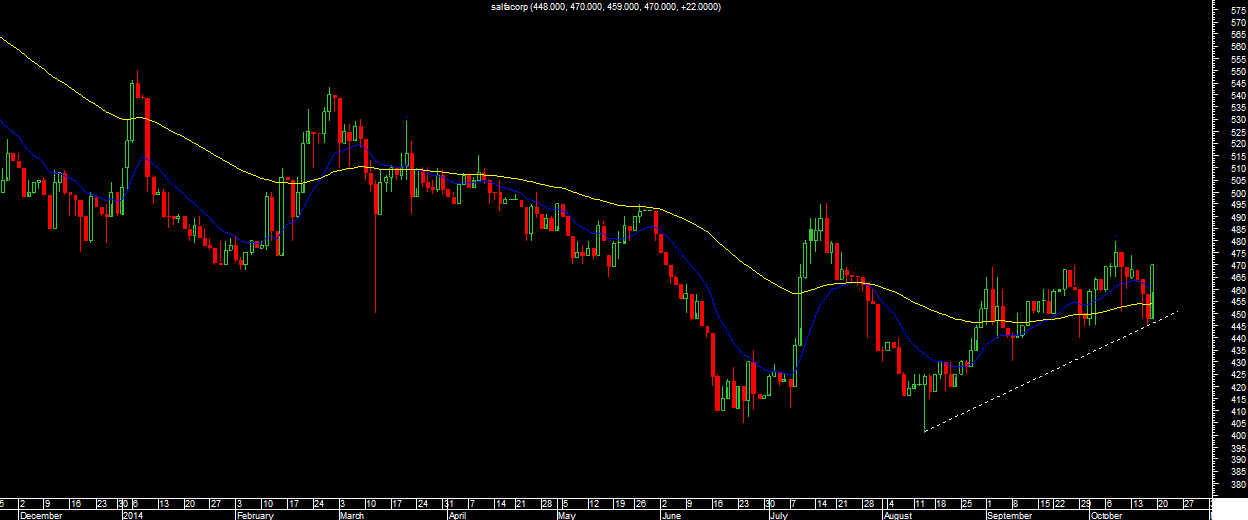This screenshot has width=1248, height=520.
Task: Select the 400 price axis label
Action: click(1239, 435)
